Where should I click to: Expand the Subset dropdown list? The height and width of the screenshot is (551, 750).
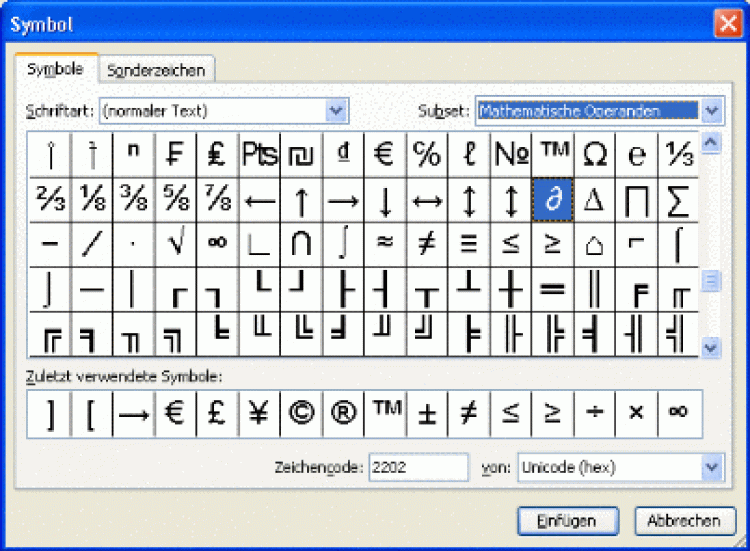click(712, 110)
